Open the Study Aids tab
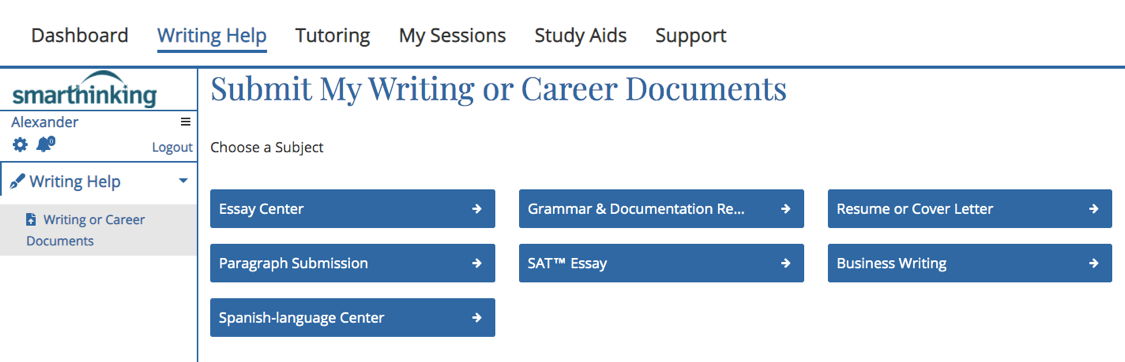This screenshot has width=1125, height=362. click(x=580, y=35)
